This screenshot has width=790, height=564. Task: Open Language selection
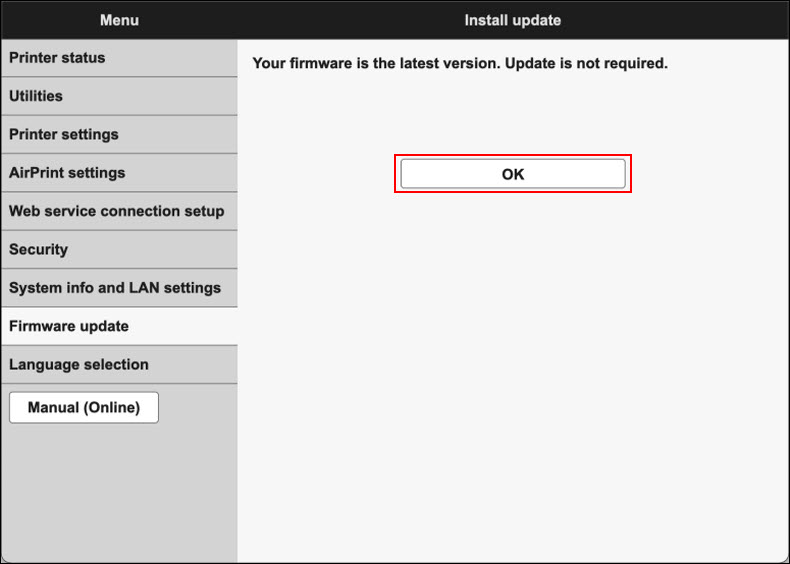click(79, 364)
